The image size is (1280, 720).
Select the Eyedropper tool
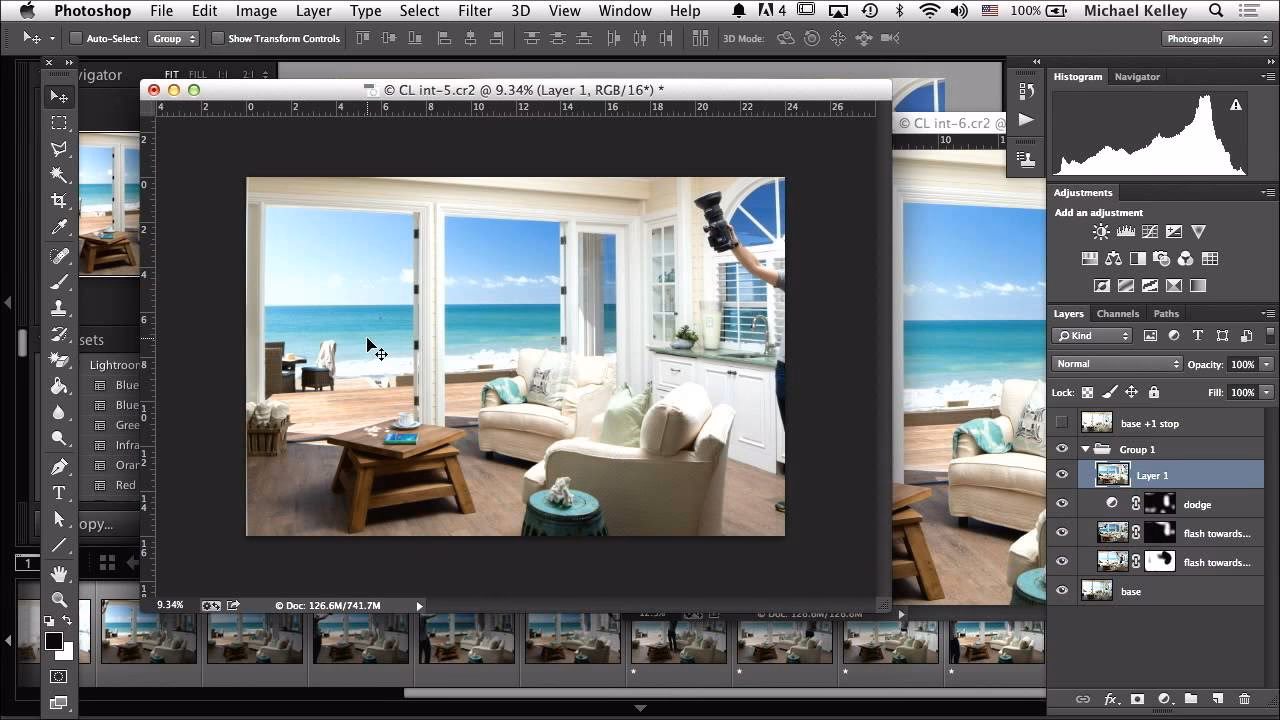pos(59,228)
